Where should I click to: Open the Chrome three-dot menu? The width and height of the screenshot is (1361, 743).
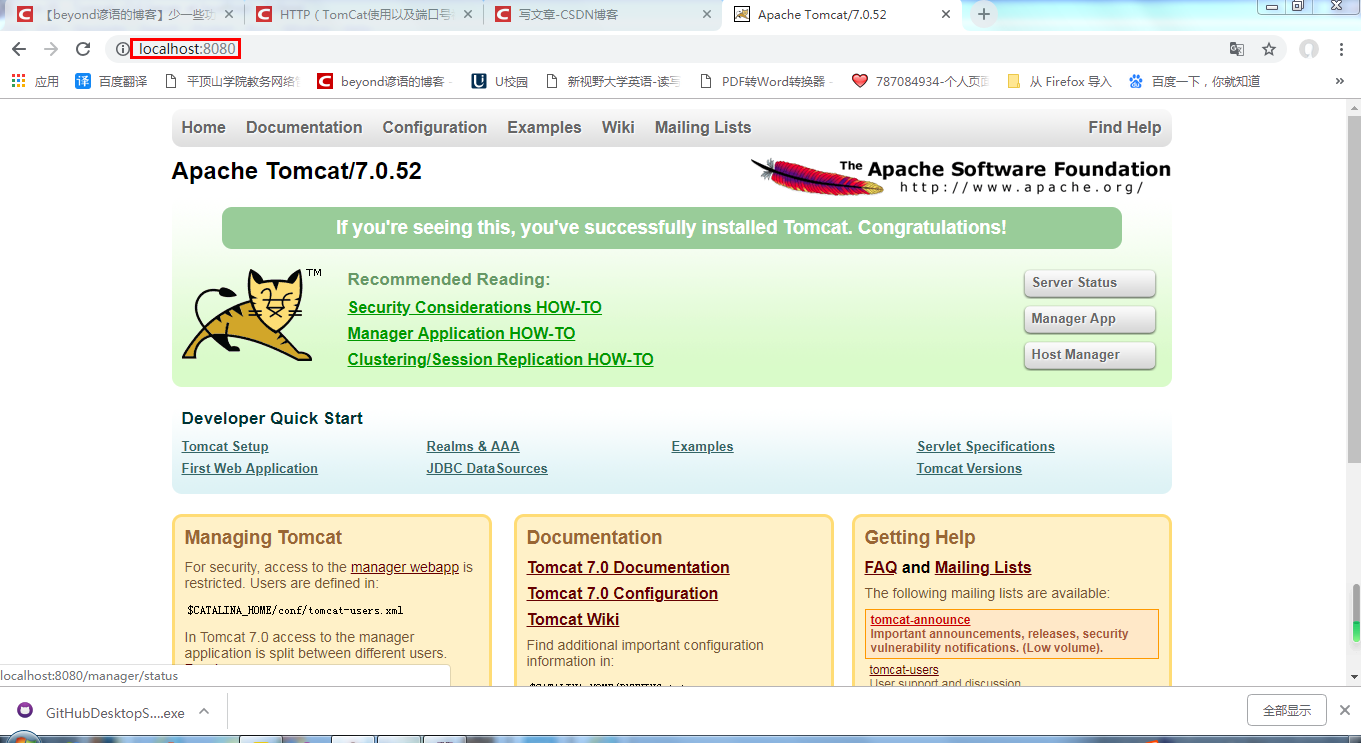coord(1341,49)
